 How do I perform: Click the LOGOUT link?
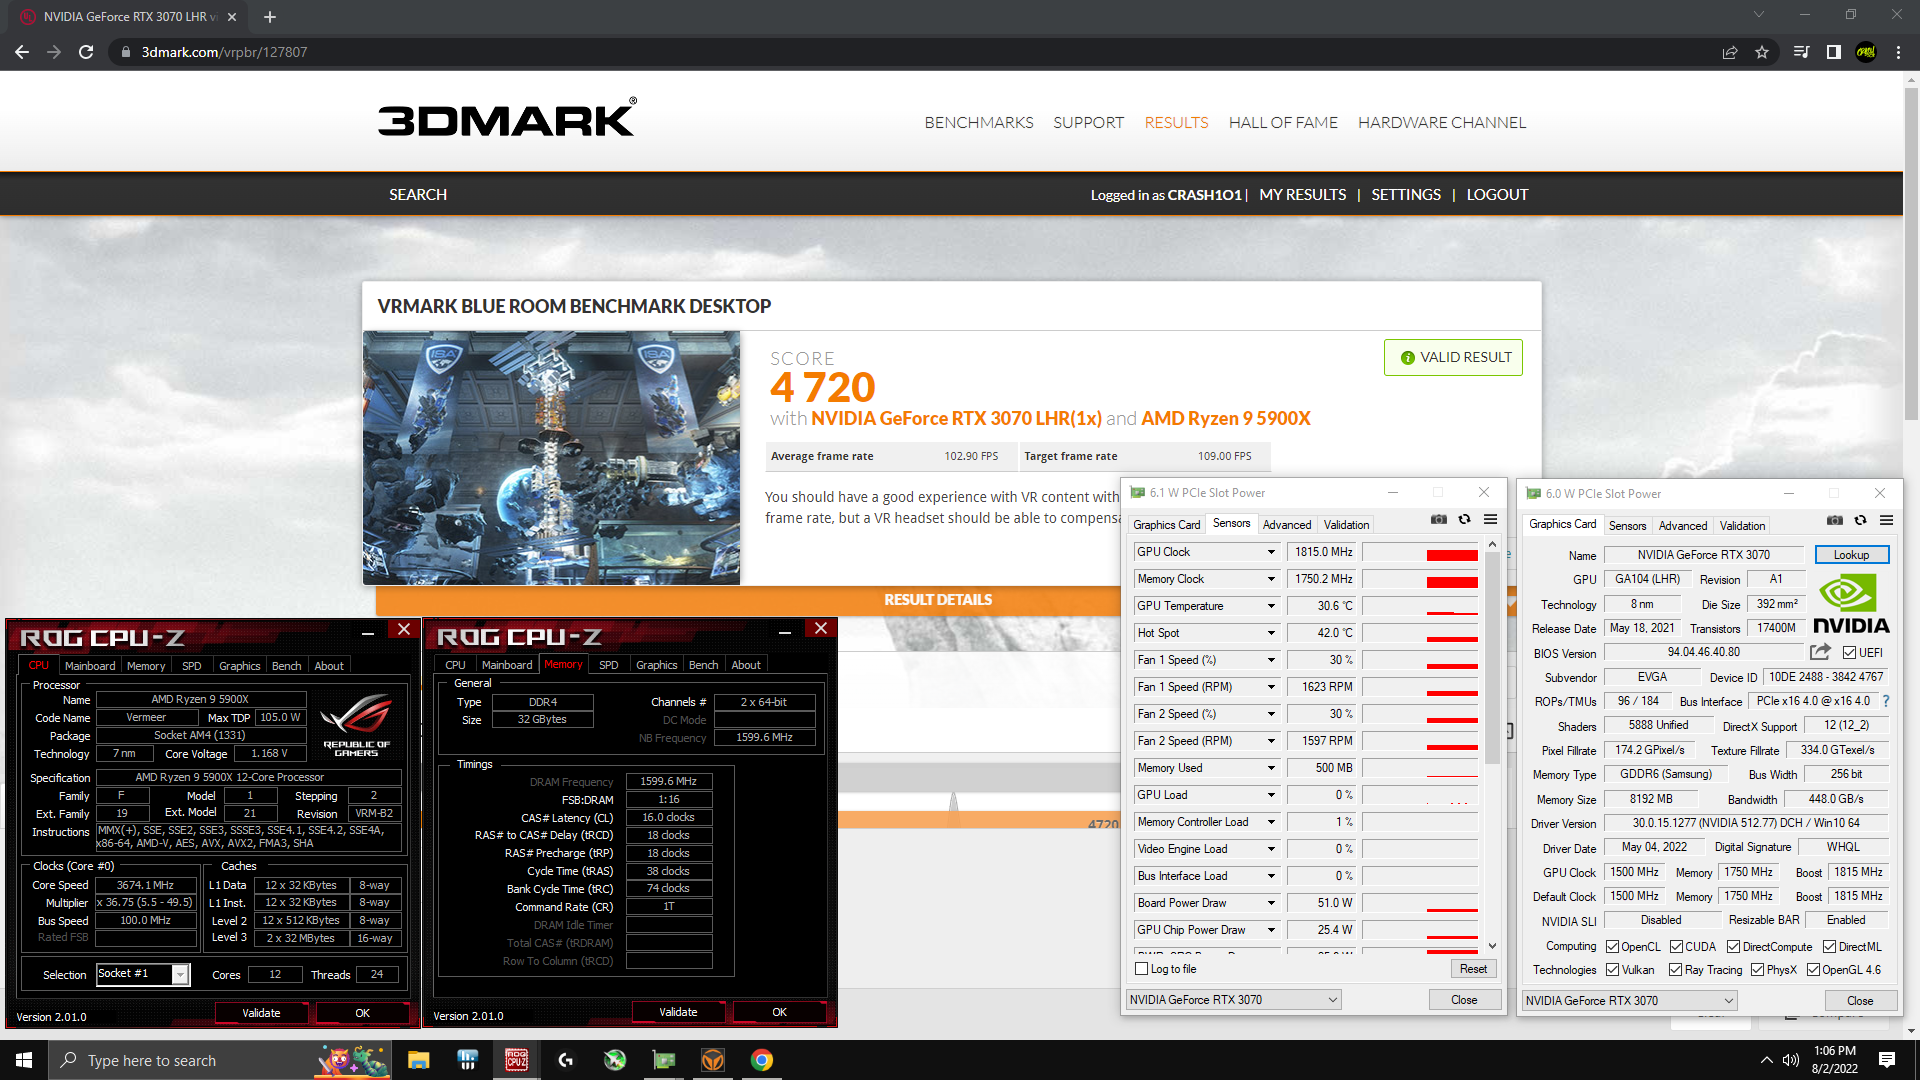[x=1497, y=195]
